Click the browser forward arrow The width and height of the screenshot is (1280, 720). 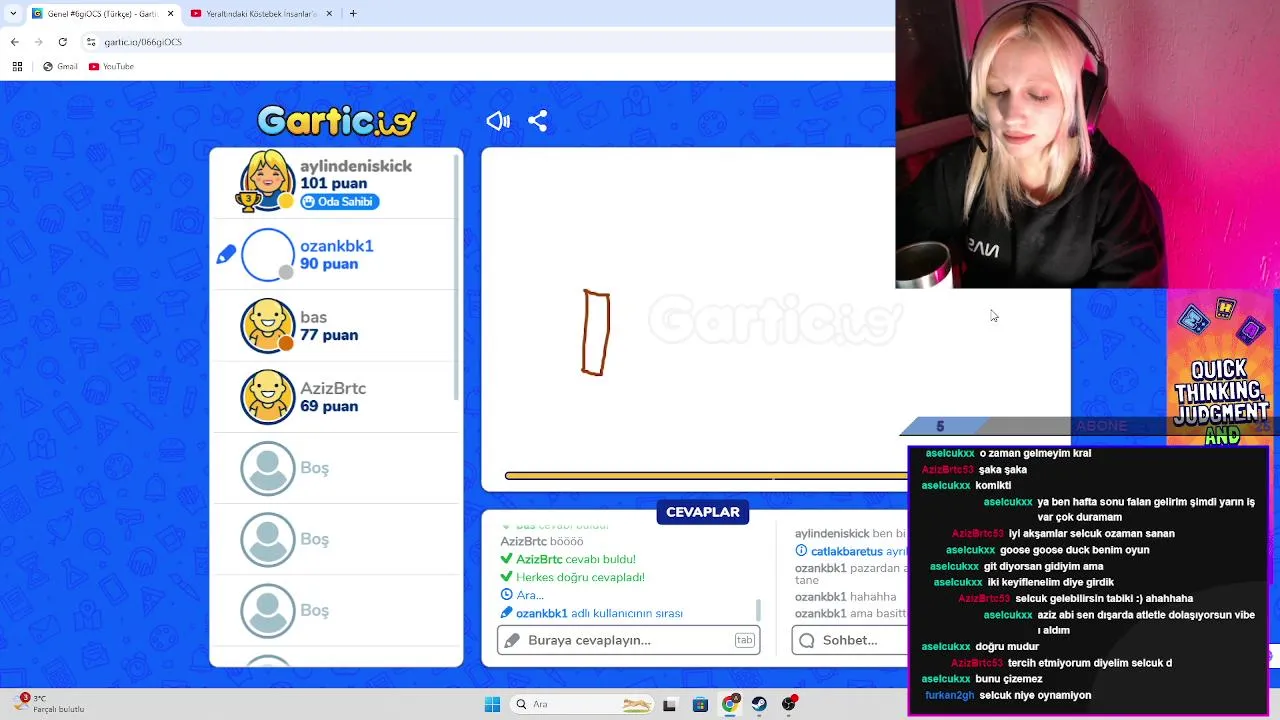(x=39, y=42)
